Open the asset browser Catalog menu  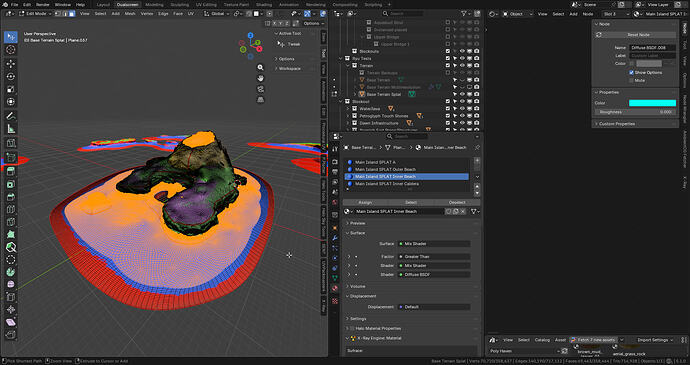pos(542,340)
